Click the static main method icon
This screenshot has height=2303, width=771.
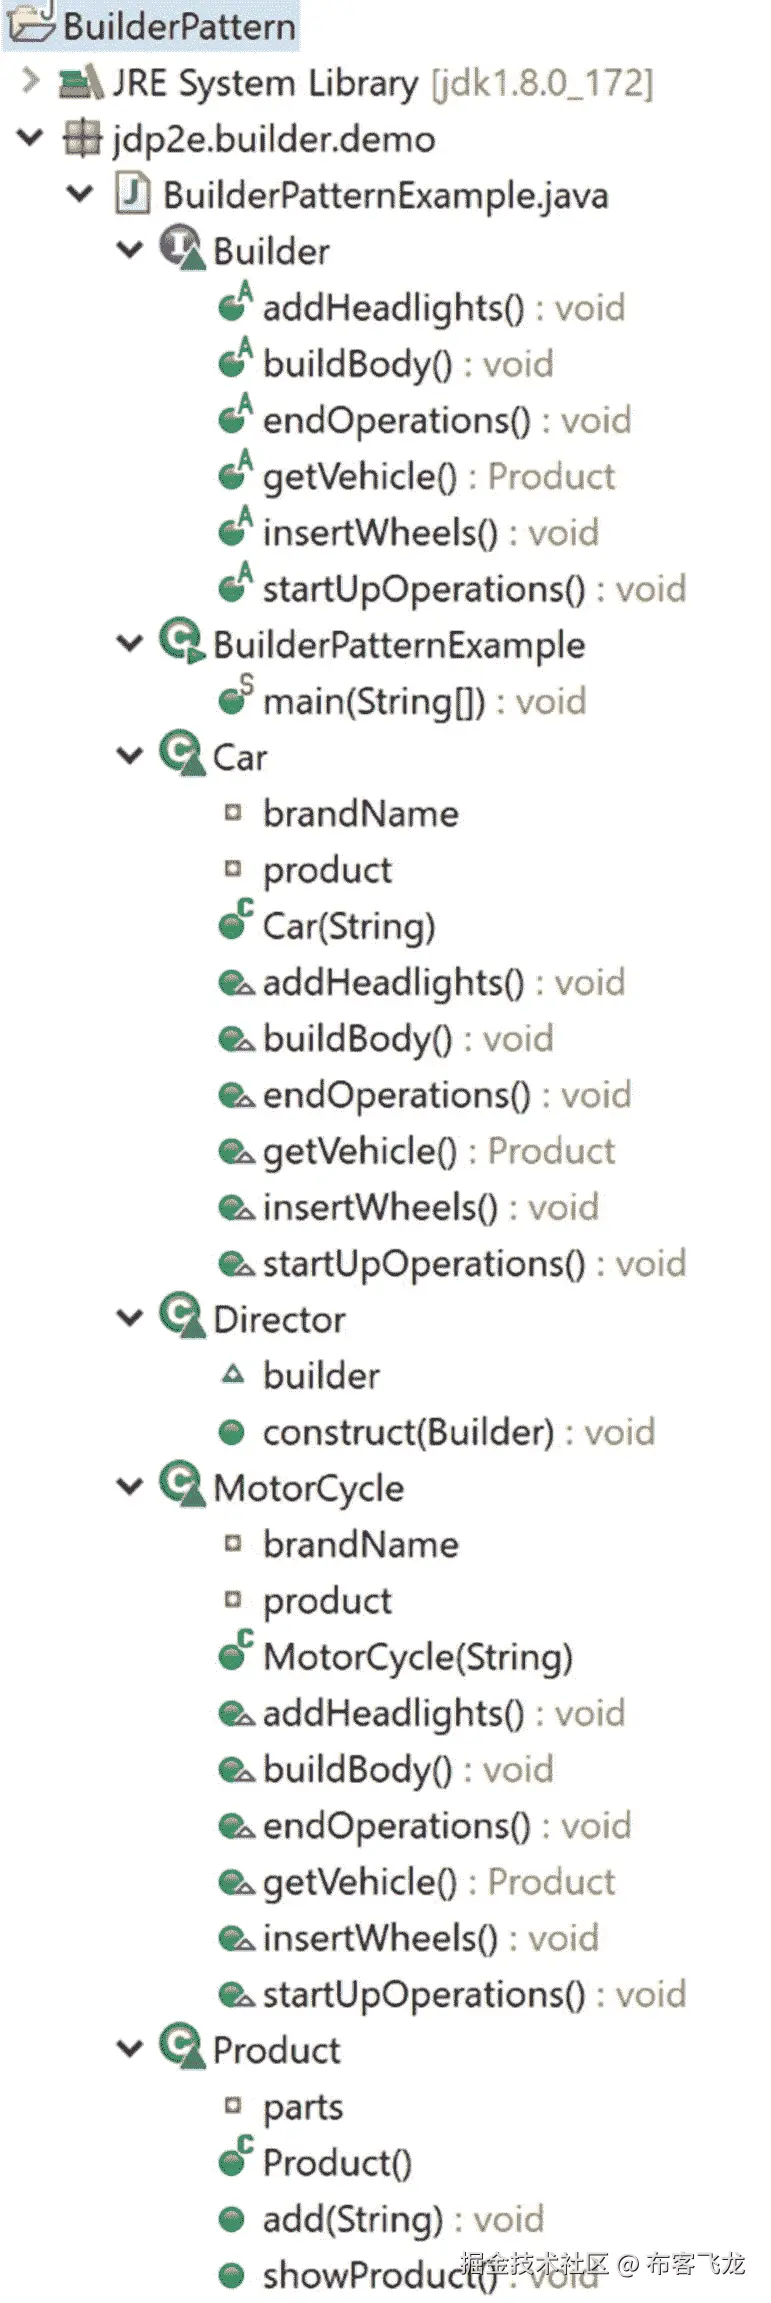pyautogui.click(x=234, y=700)
